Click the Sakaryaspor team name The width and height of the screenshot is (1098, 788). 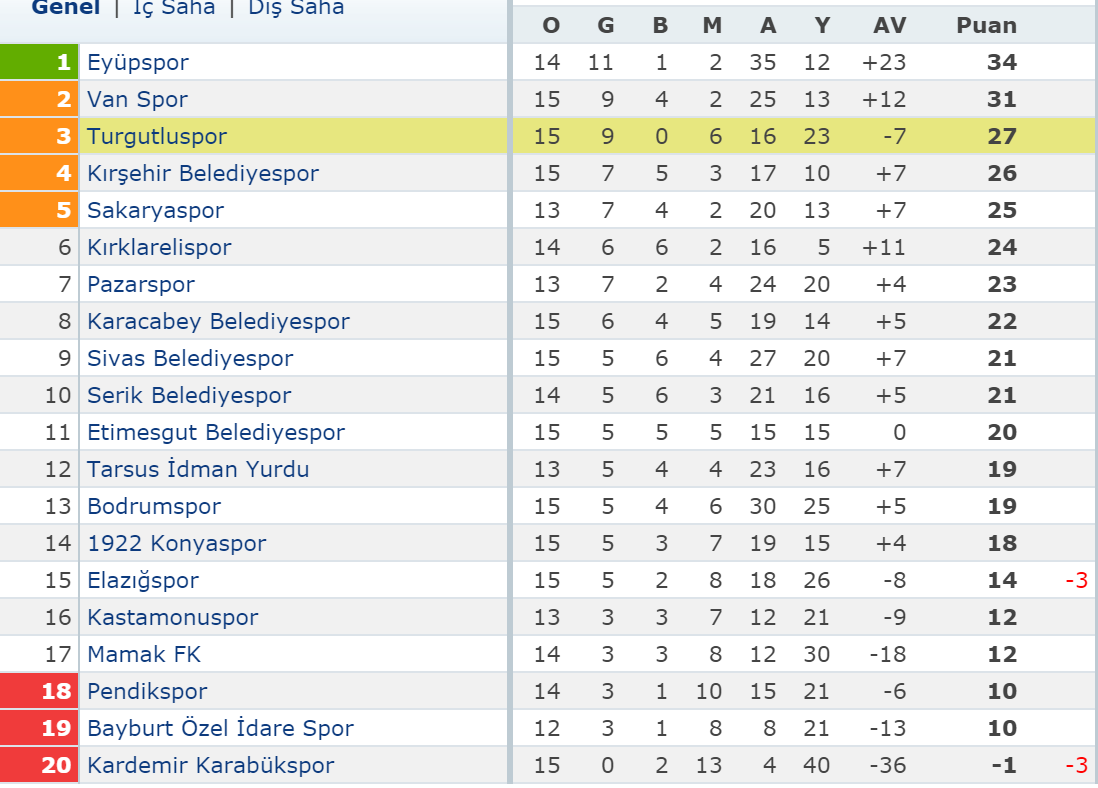point(155,211)
